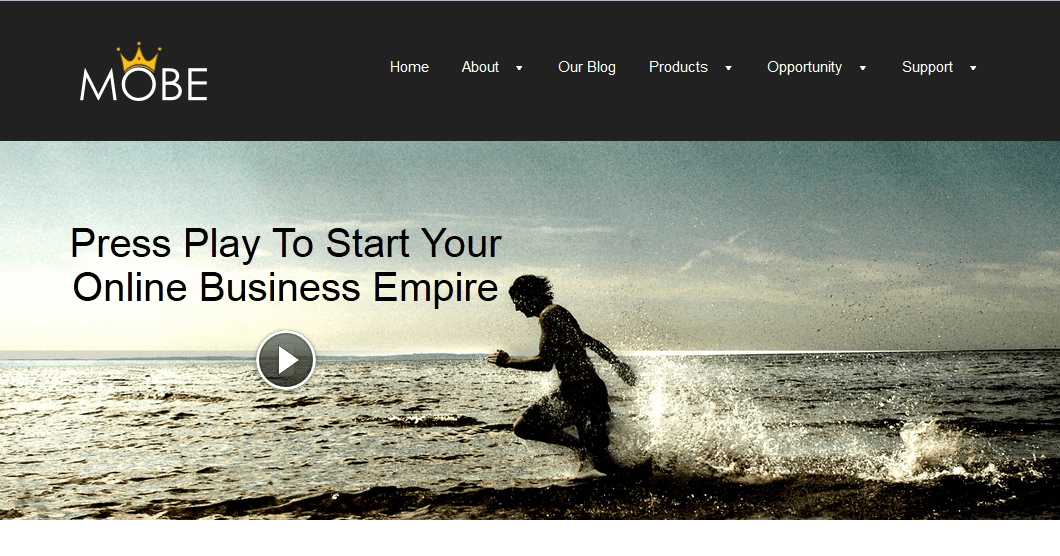
Task: Start the video with the play button
Action: (x=286, y=360)
